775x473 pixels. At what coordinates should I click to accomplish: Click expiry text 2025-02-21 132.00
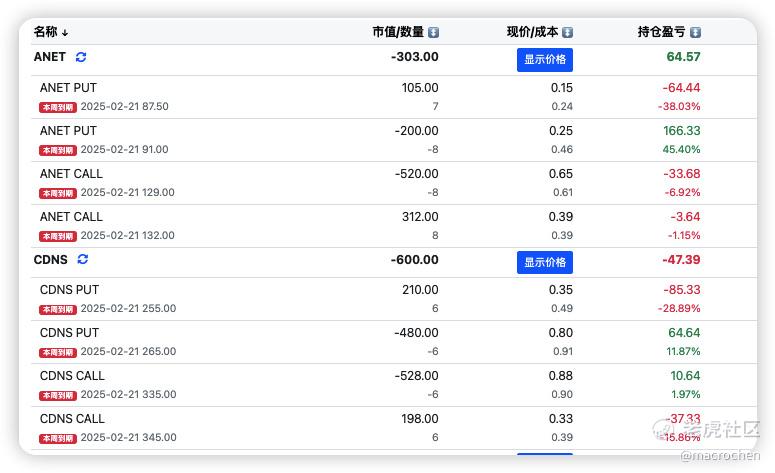pyautogui.click(x=128, y=235)
